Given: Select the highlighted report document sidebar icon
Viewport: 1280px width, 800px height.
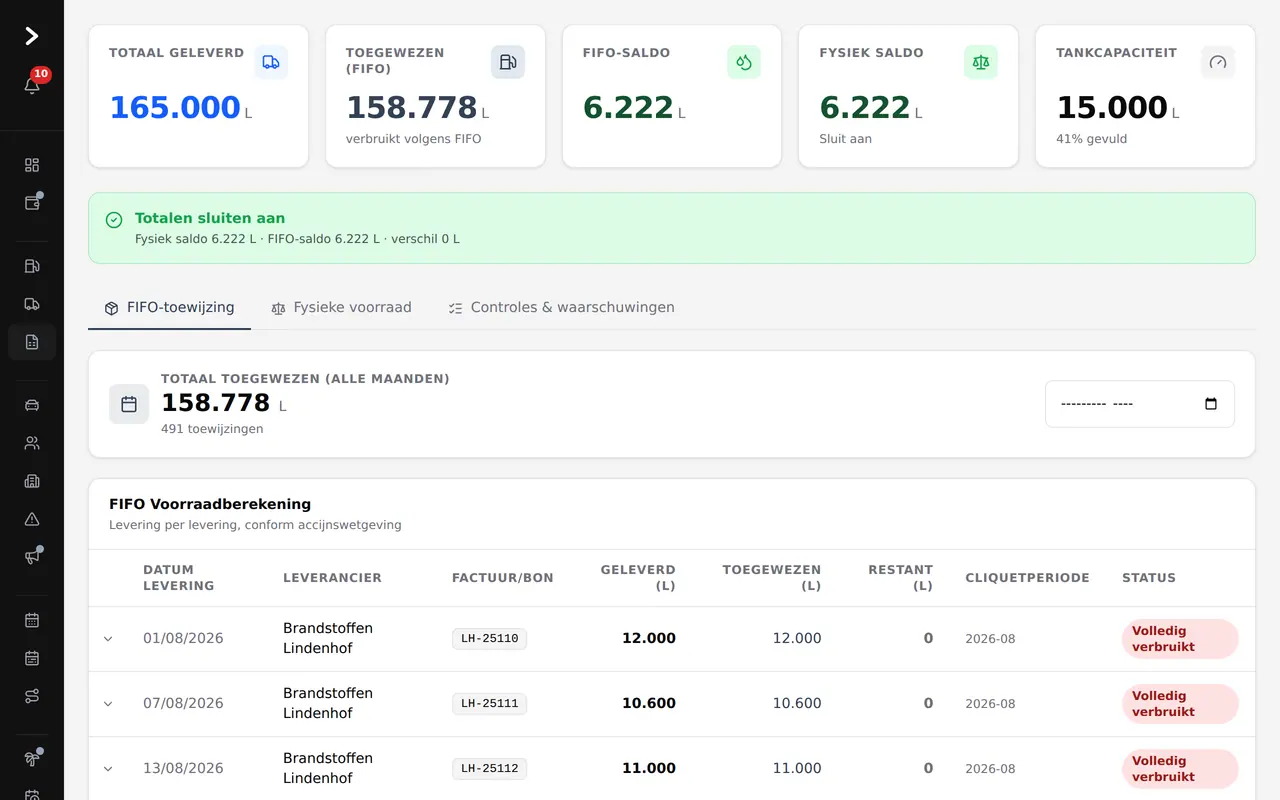Looking at the screenshot, I should (x=32, y=342).
